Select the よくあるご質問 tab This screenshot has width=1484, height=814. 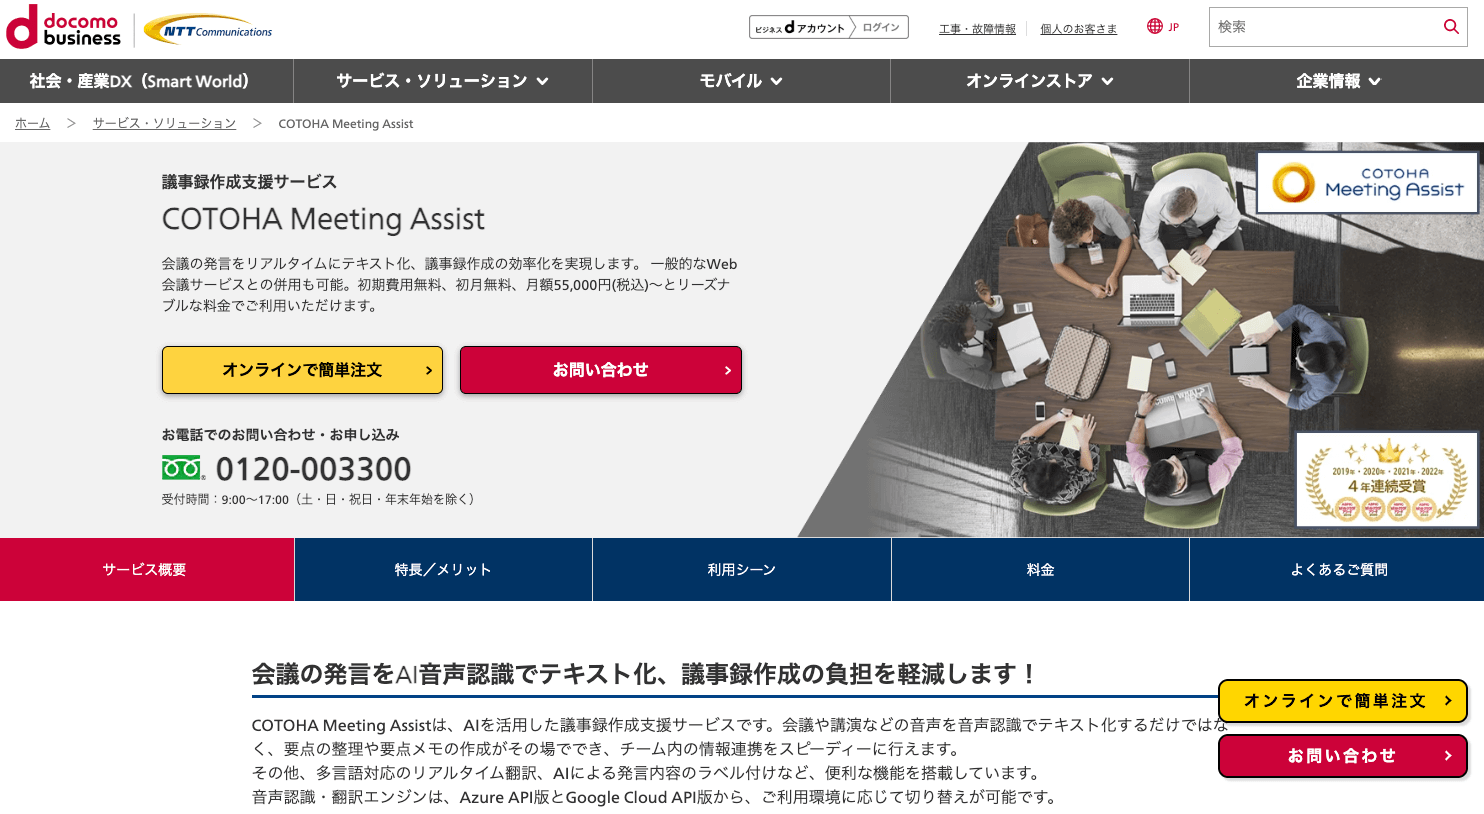tap(1337, 569)
